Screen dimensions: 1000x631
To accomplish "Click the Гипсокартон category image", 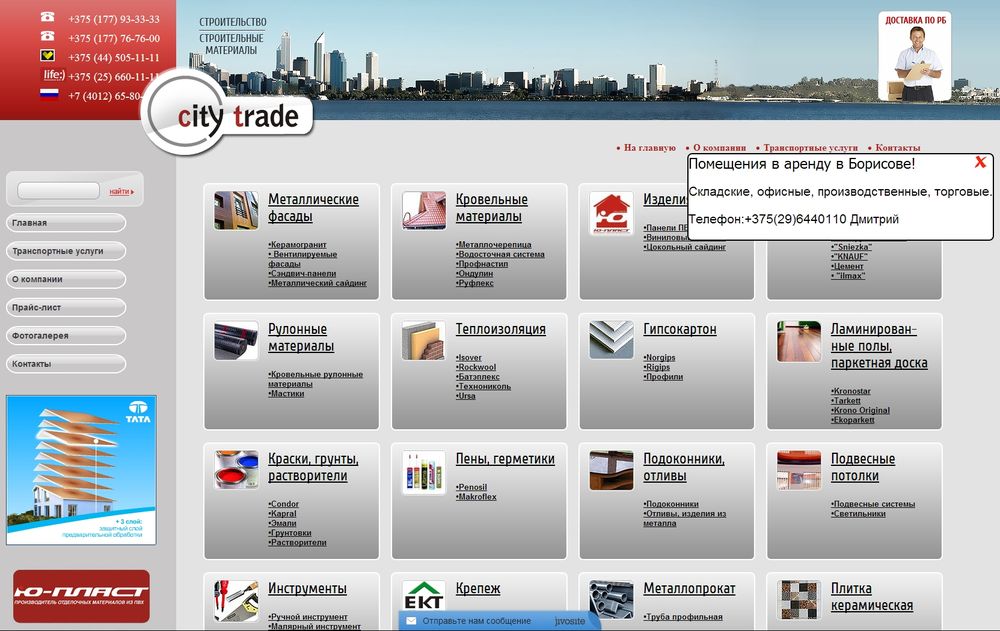I will [611, 341].
